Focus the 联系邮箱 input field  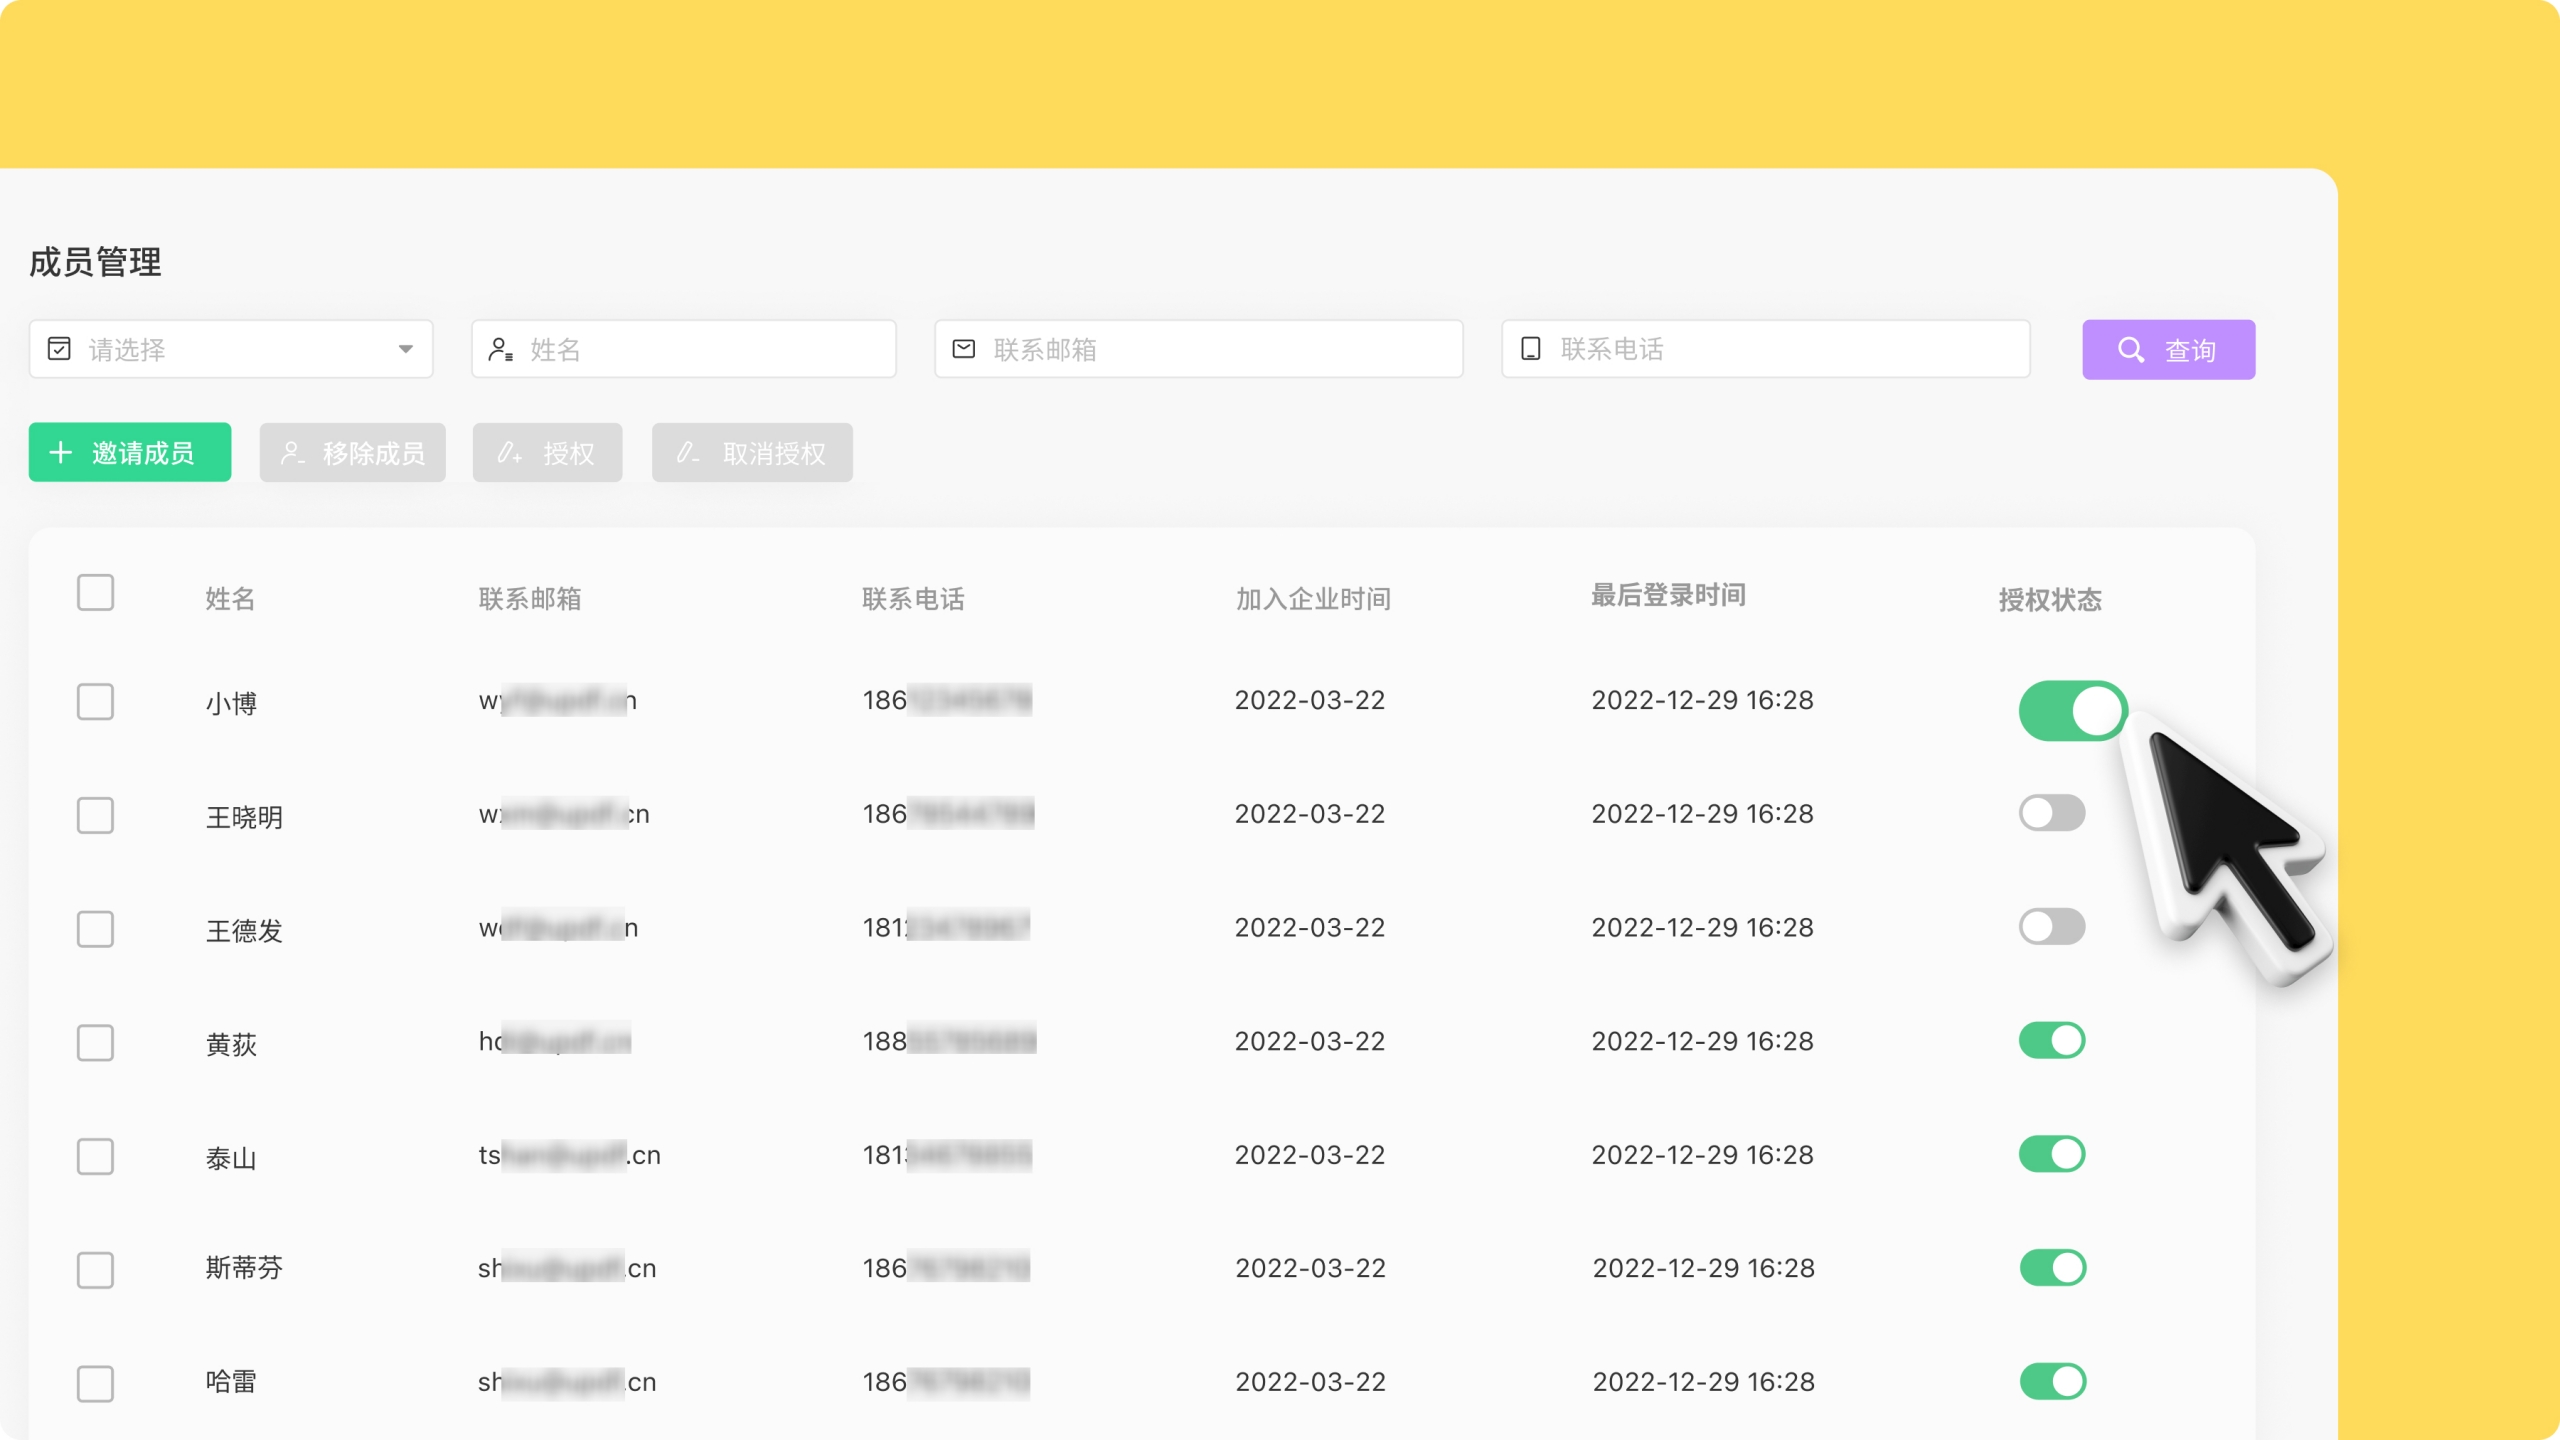click(x=1198, y=349)
